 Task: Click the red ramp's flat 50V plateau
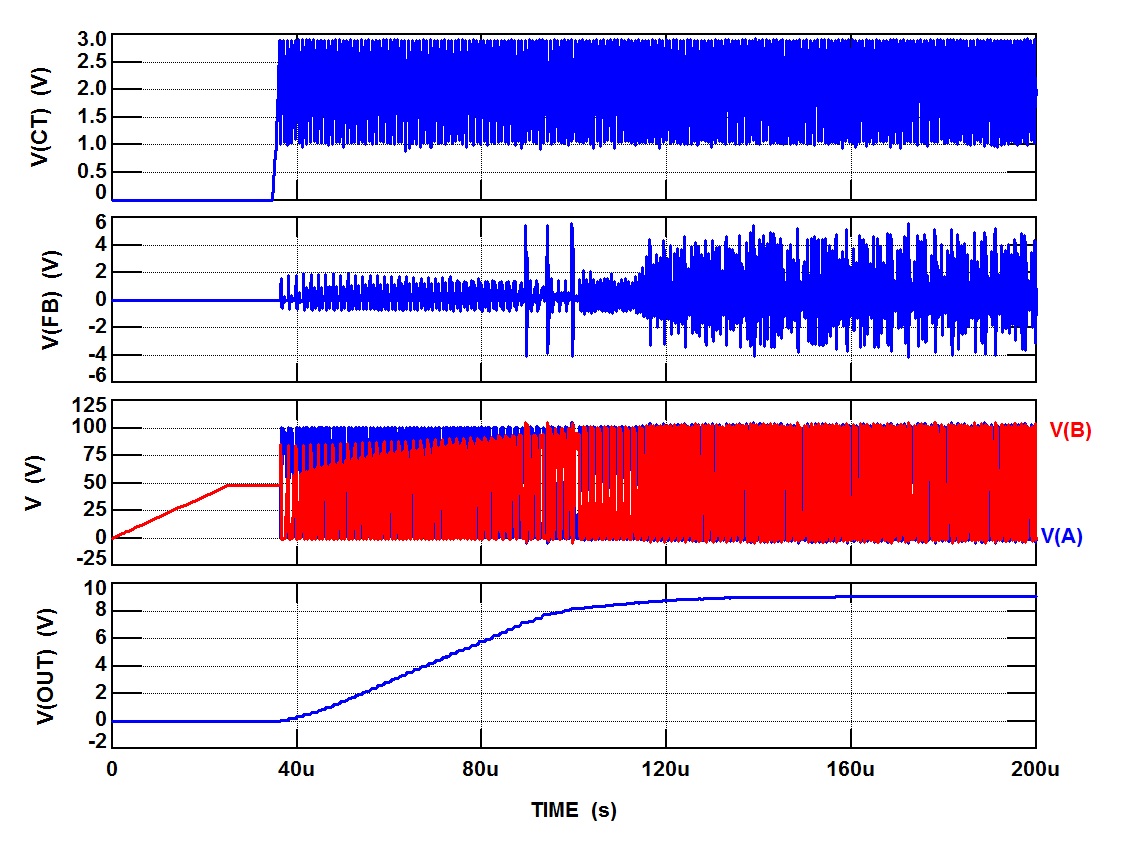tap(252, 485)
